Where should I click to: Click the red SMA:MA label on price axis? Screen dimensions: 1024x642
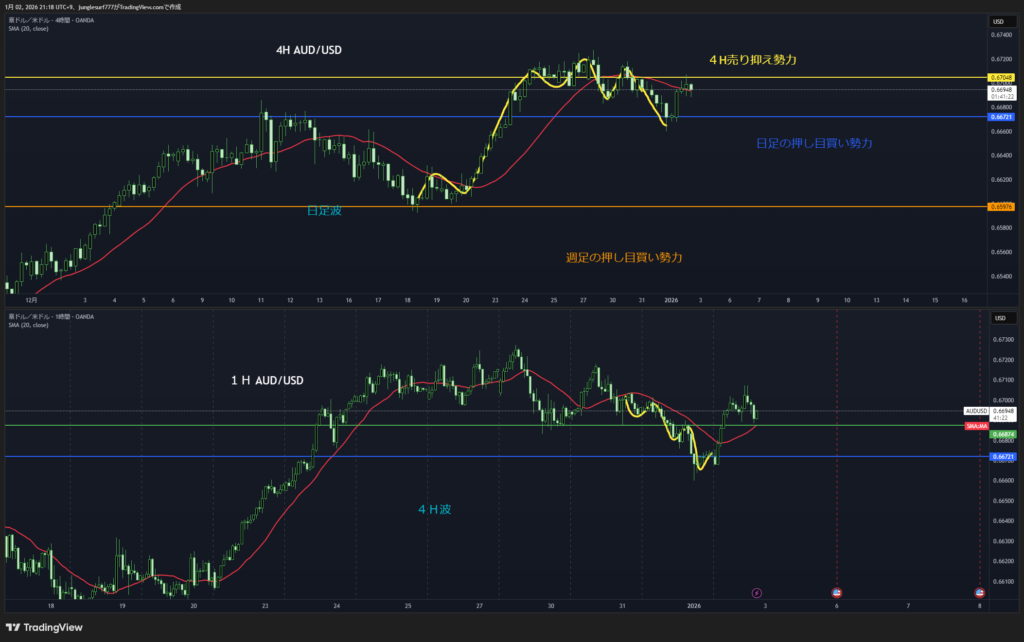[x=975, y=426]
